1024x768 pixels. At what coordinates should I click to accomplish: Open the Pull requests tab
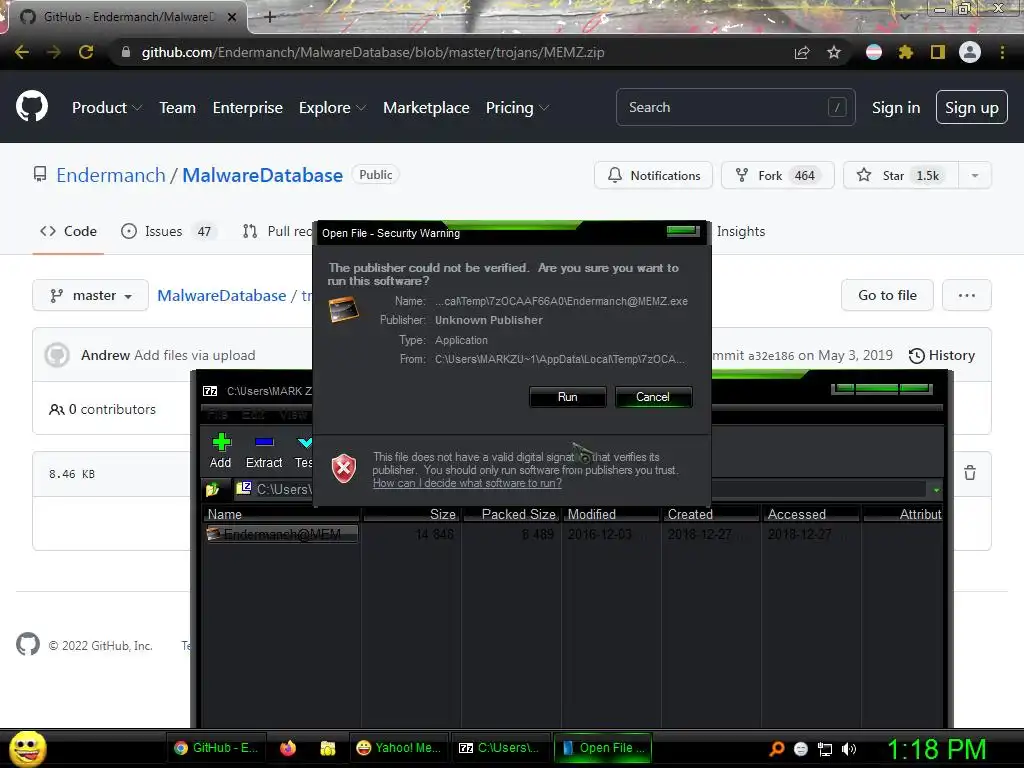click(x=277, y=231)
